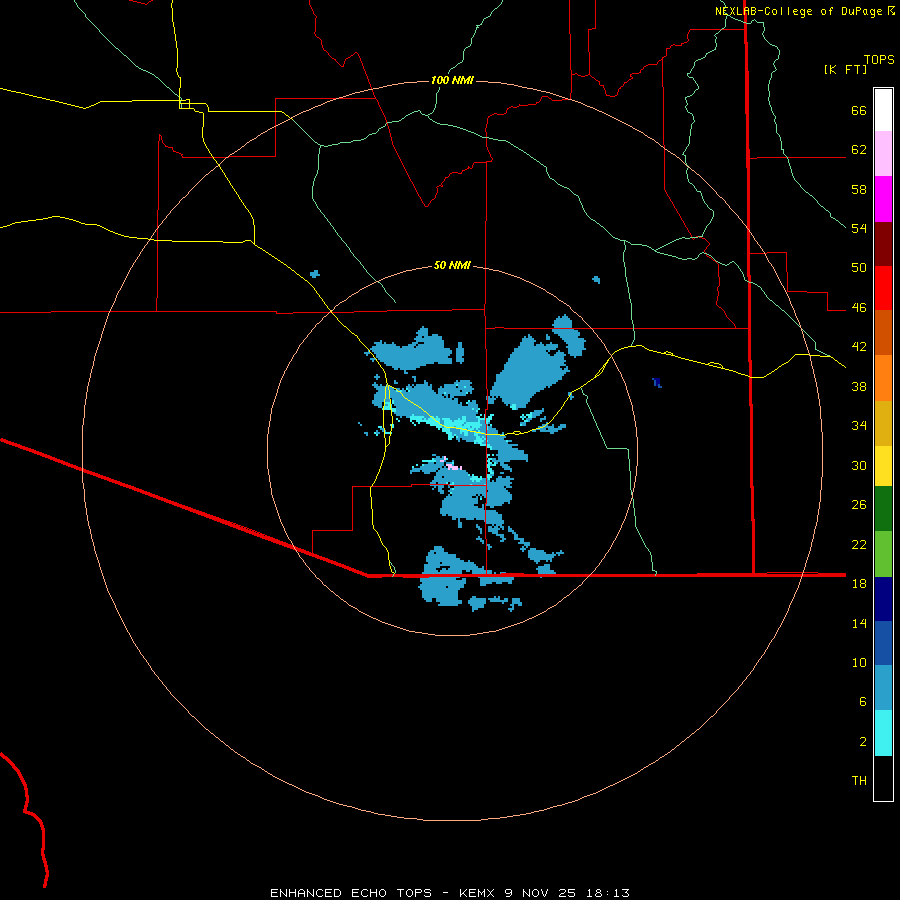Screen dimensions: 900x900
Task: Click the legend value 18
Action: click(859, 584)
